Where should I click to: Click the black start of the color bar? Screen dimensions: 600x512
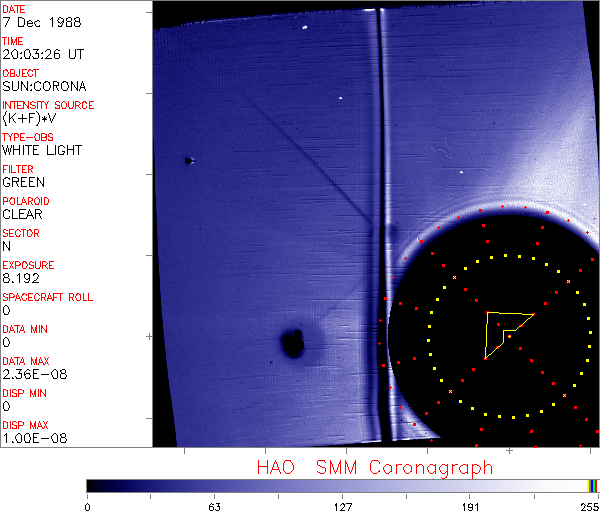[92, 485]
